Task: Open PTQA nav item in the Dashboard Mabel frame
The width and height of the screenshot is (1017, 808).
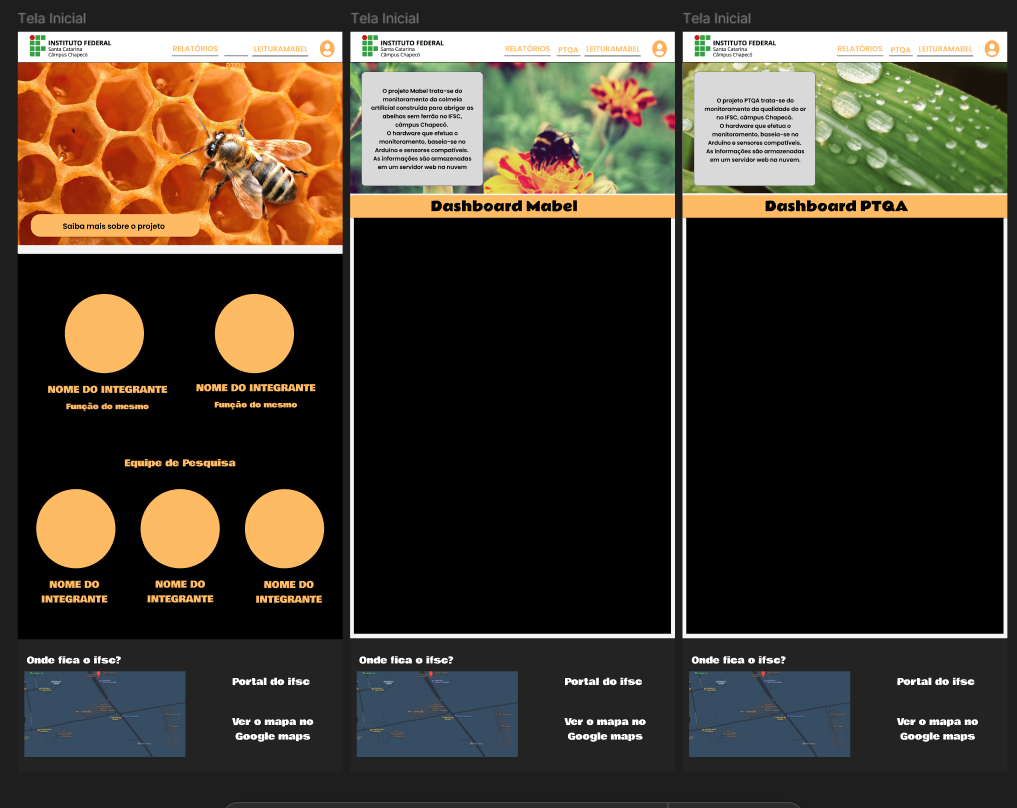Action: pyautogui.click(x=568, y=49)
